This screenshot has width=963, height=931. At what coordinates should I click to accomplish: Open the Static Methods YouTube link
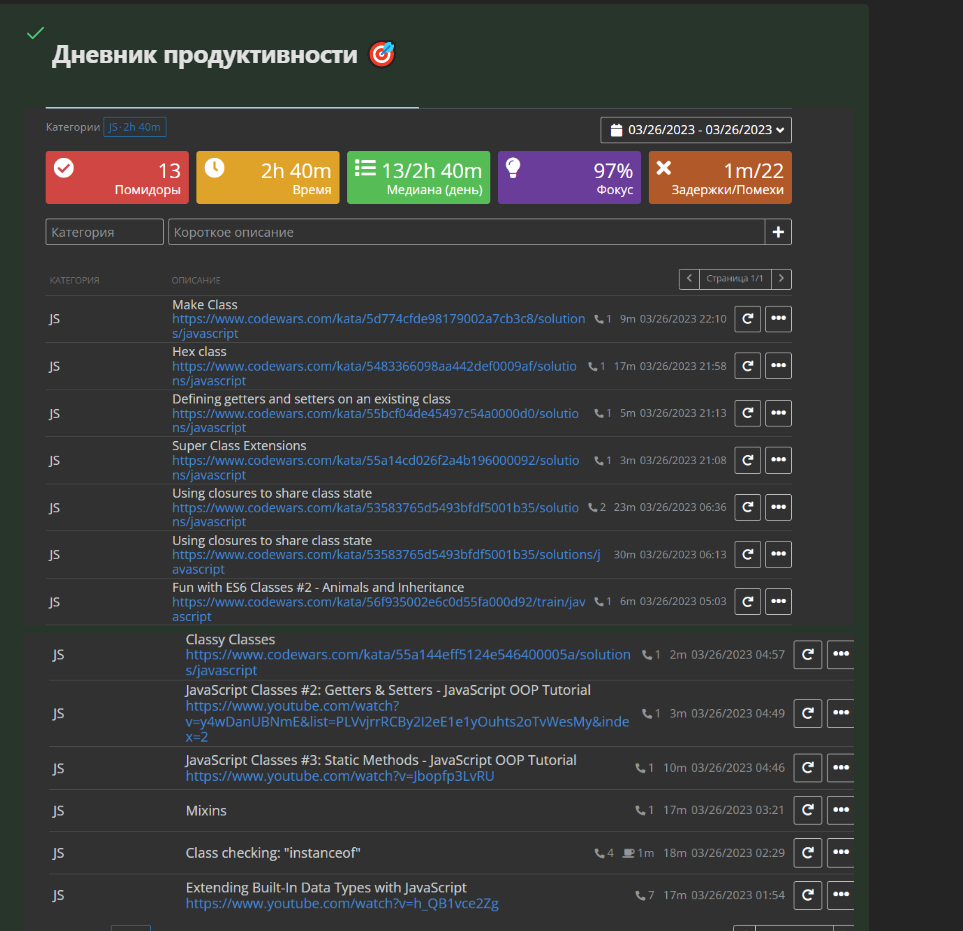pos(339,776)
